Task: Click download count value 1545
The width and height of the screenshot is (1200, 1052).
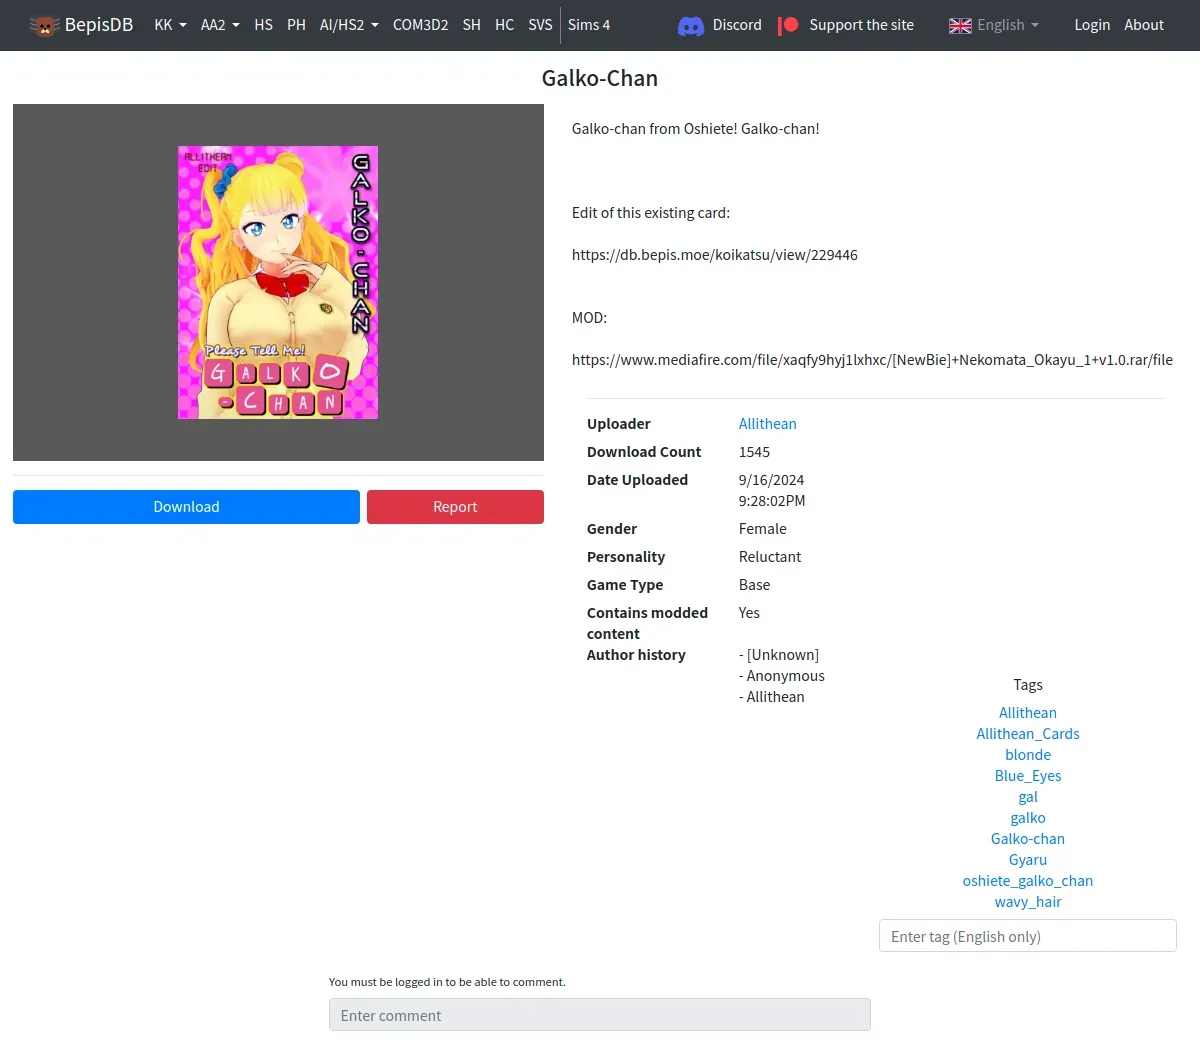Action: (x=755, y=452)
